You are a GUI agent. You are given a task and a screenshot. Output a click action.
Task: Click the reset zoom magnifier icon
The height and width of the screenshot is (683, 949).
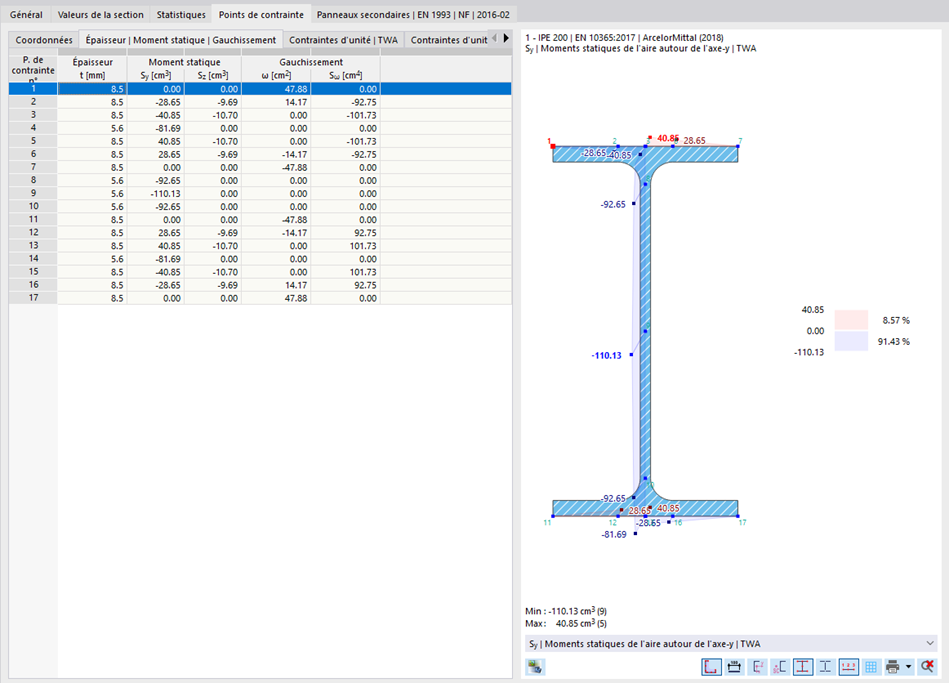click(x=927, y=667)
